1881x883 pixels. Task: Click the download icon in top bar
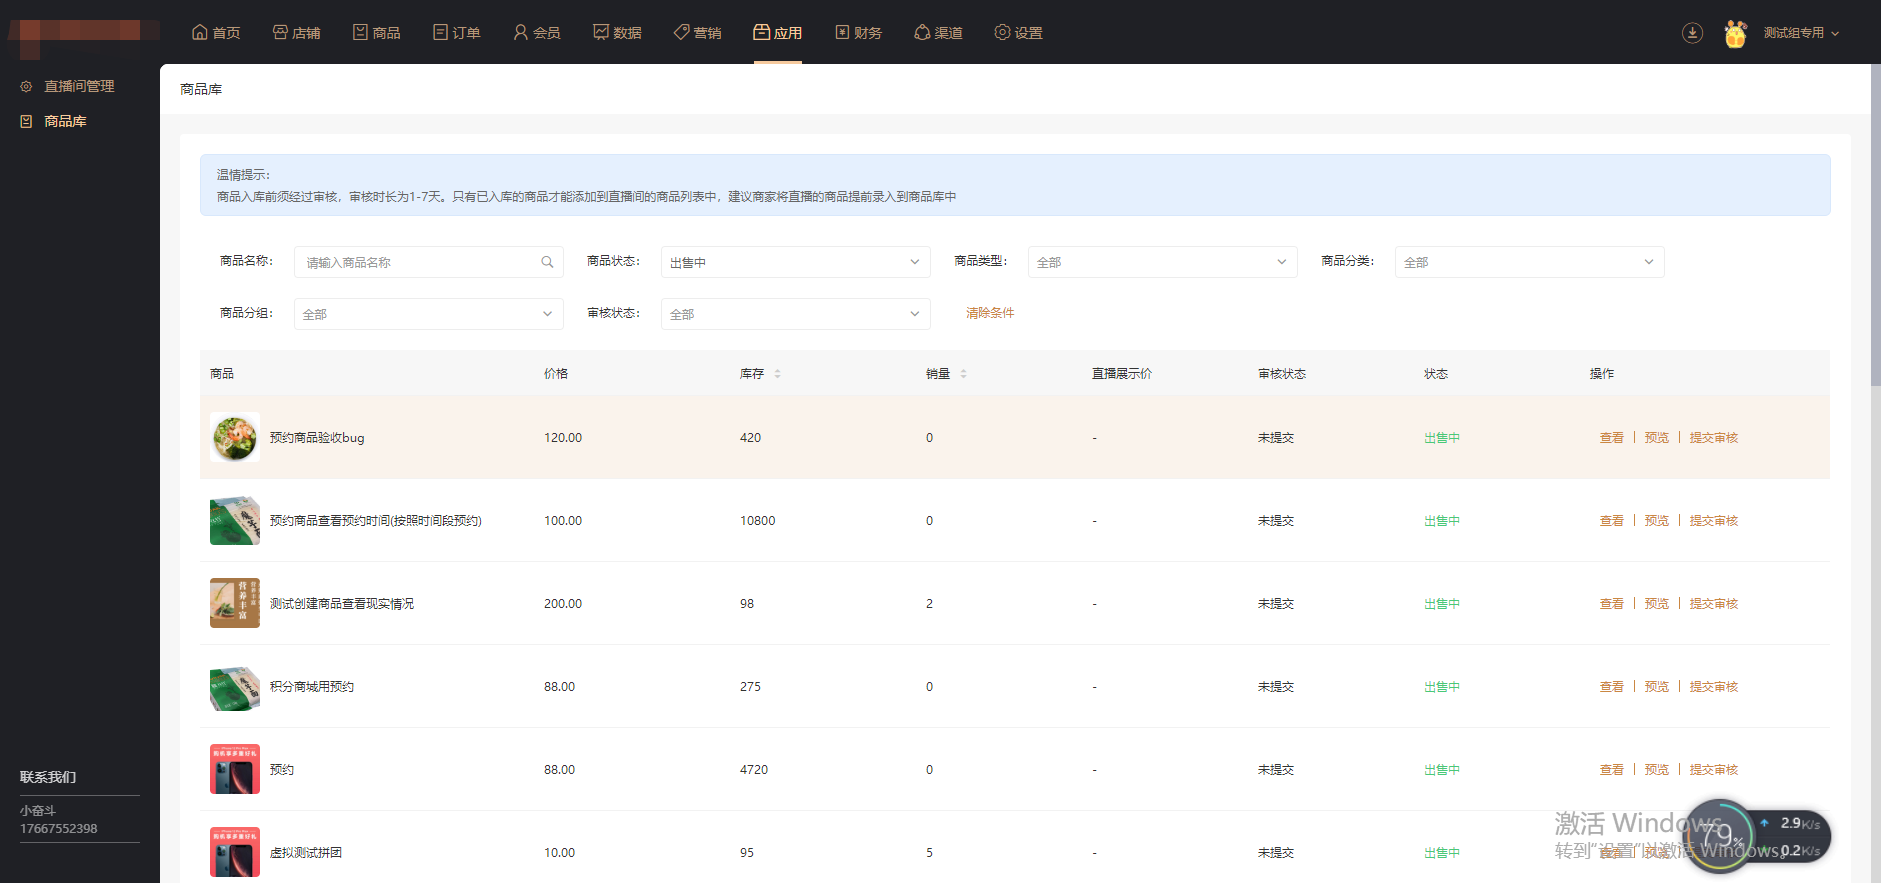tap(1692, 33)
